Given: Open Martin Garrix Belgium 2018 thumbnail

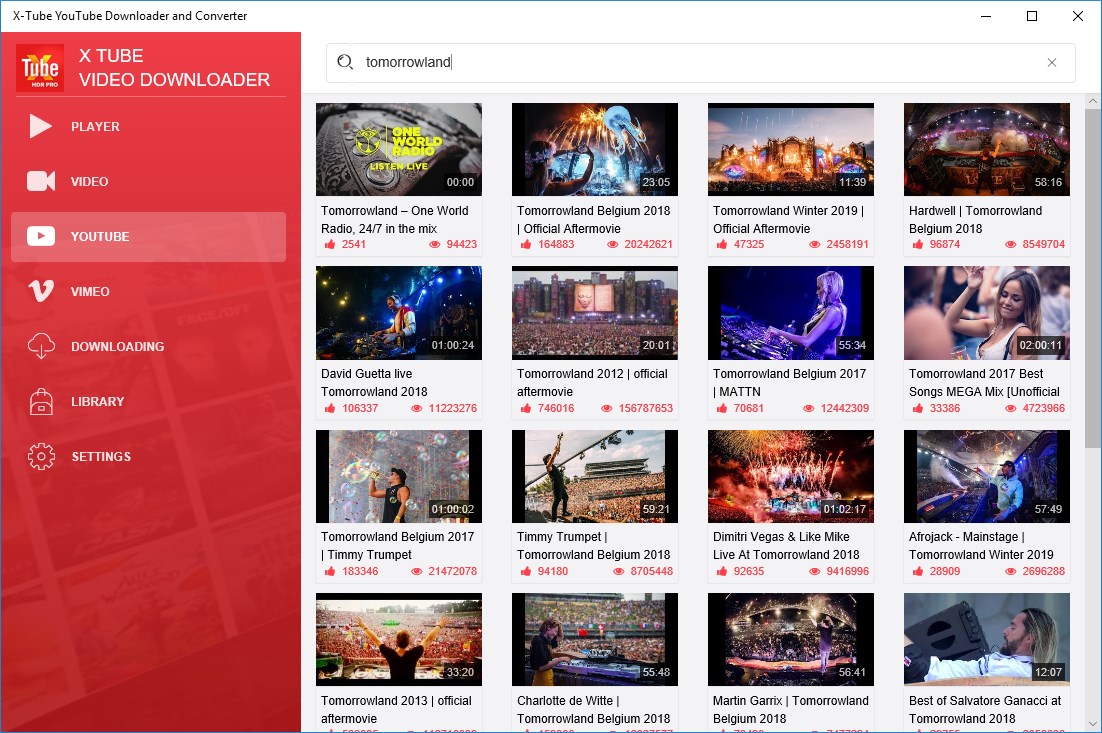Looking at the screenshot, I should point(791,640).
